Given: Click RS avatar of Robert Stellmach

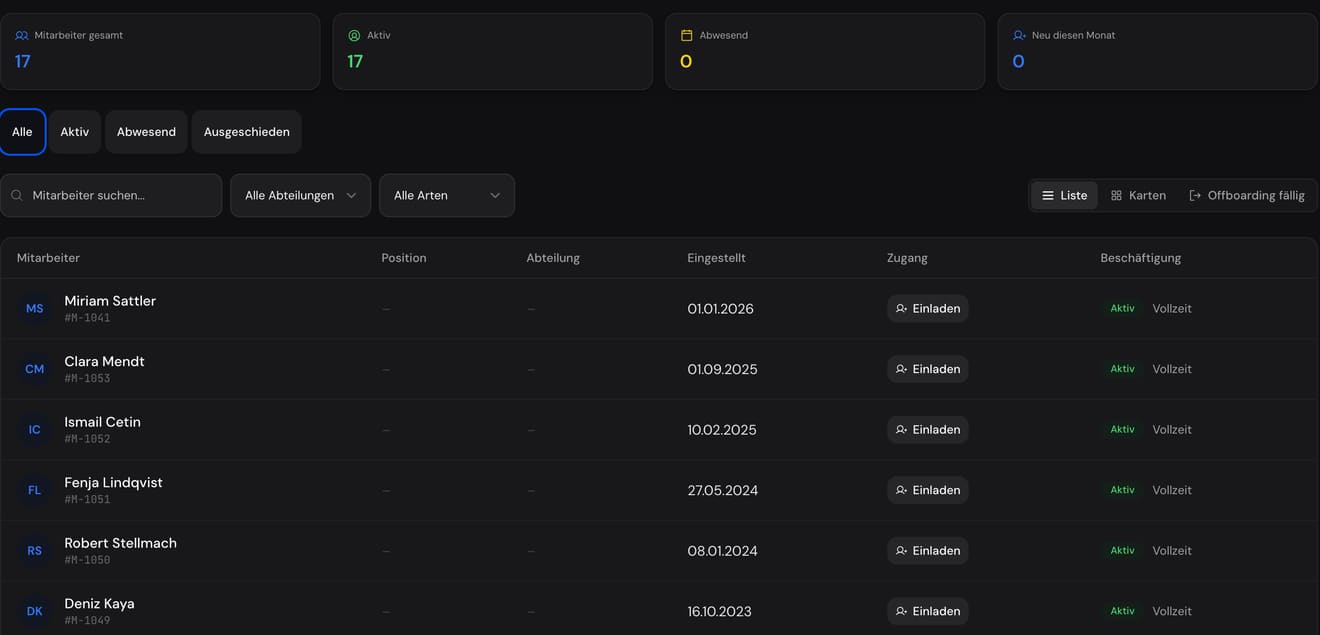Looking at the screenshot, I should (x=35, y=550).
